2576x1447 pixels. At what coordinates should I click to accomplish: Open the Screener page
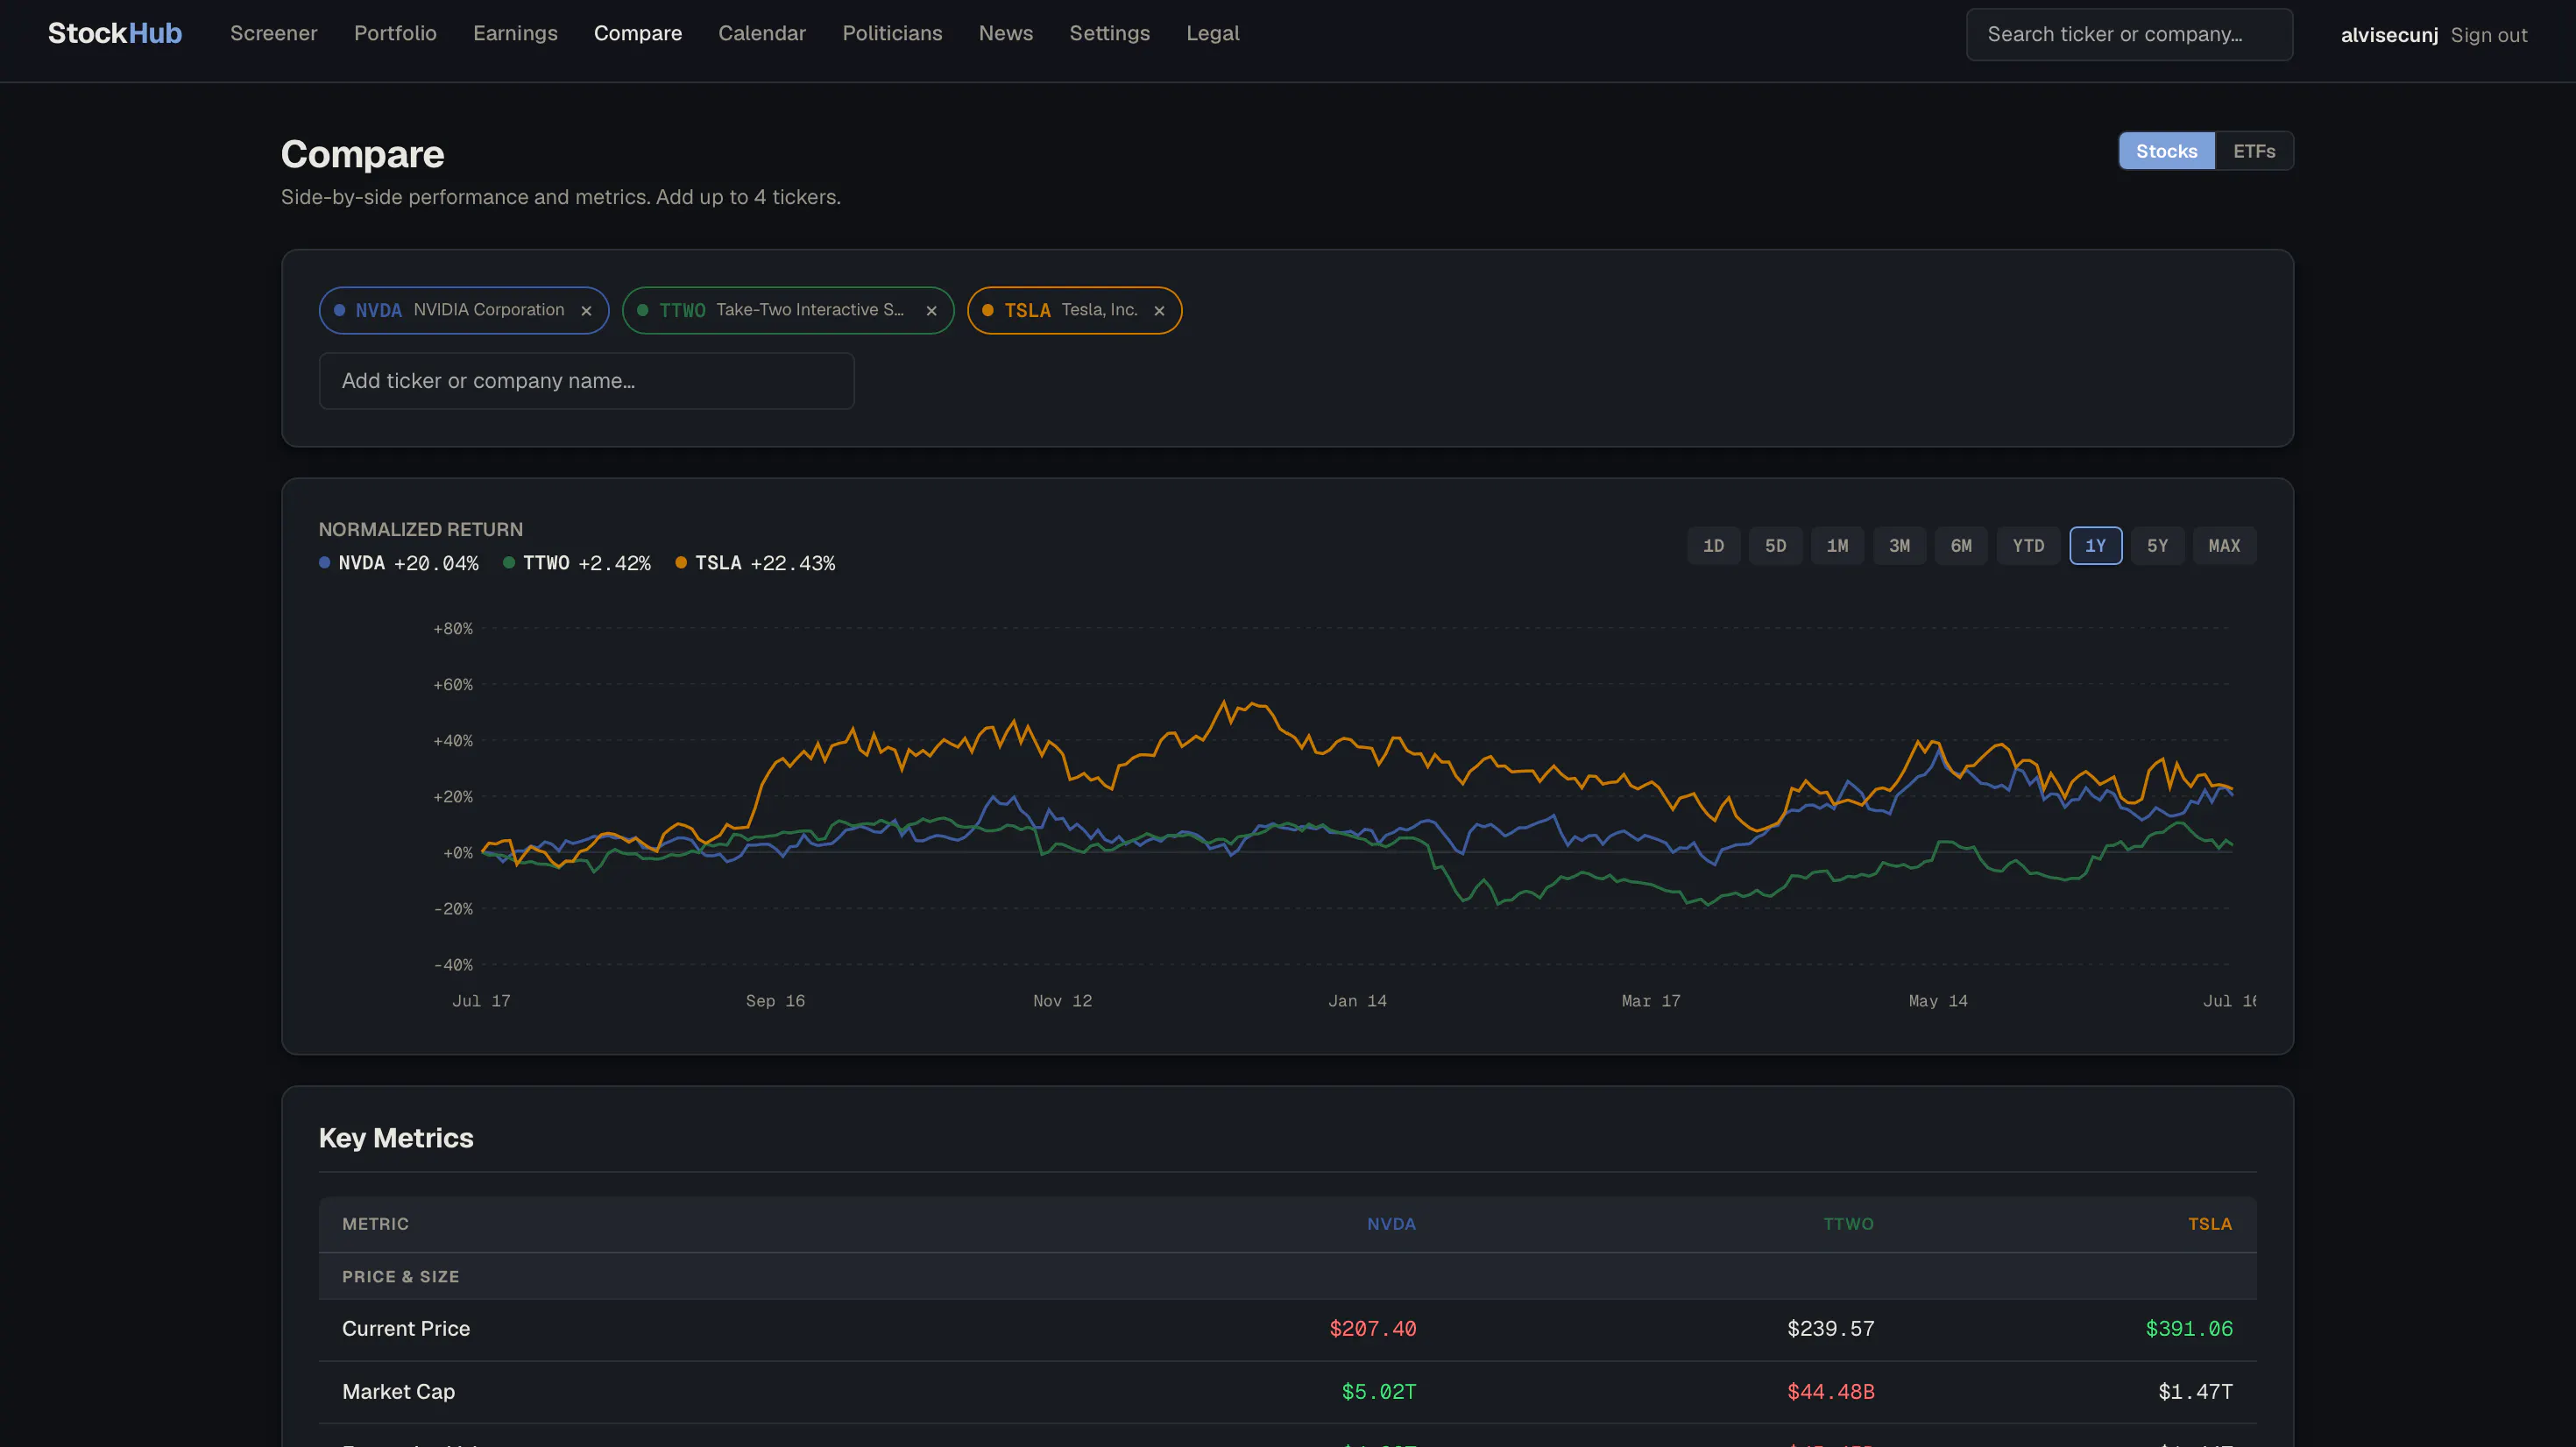click(273, 33)
